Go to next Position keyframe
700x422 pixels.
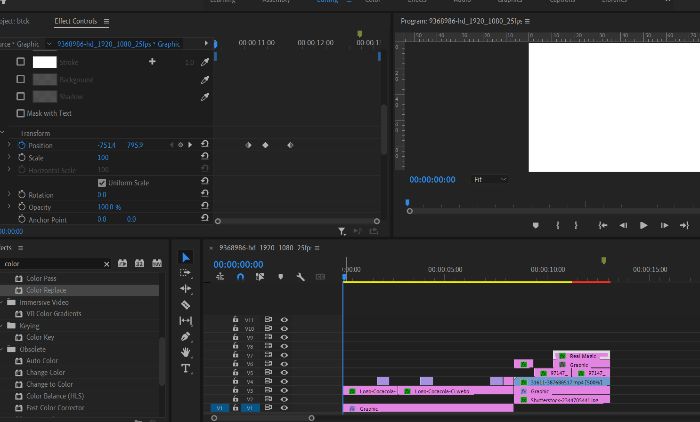(x=190, y=145)
